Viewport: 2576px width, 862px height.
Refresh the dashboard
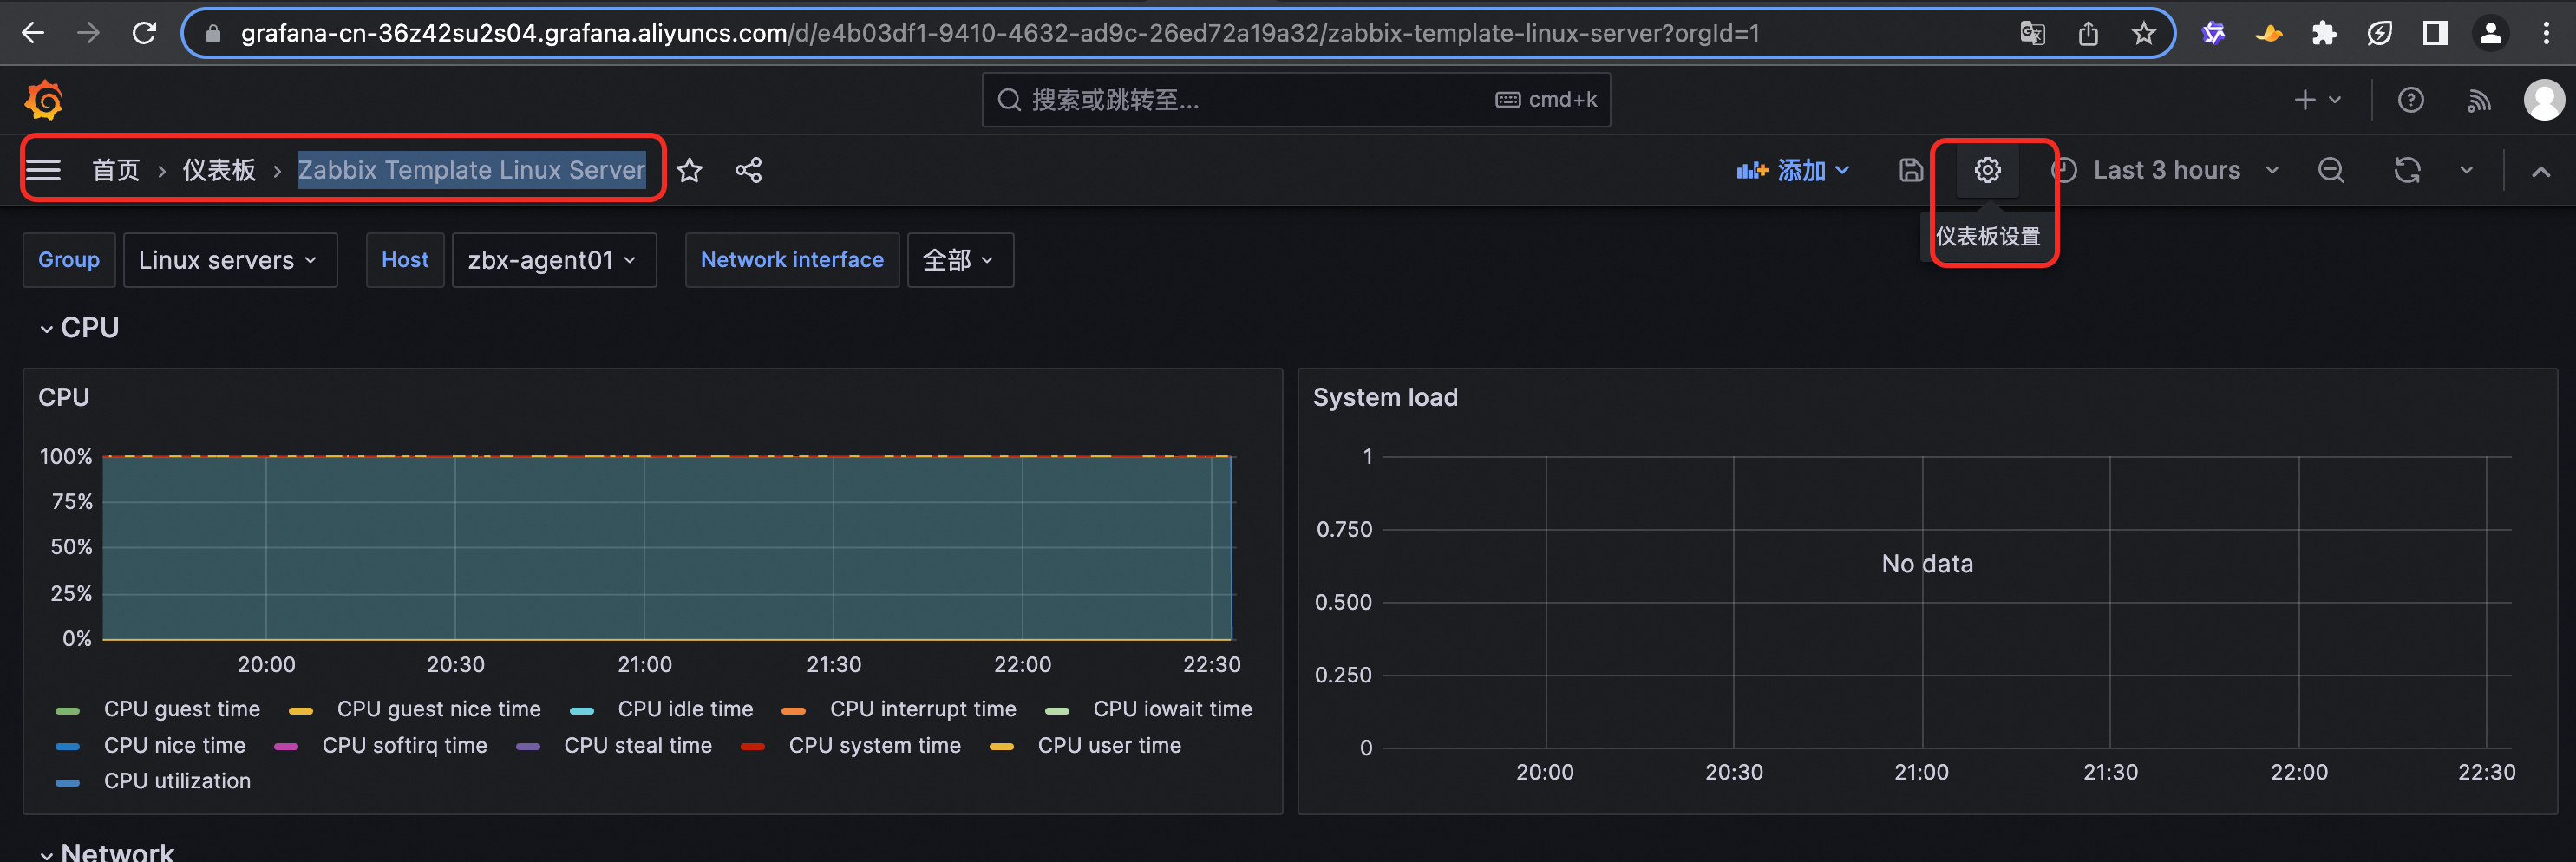click(x=2407, y=170)
